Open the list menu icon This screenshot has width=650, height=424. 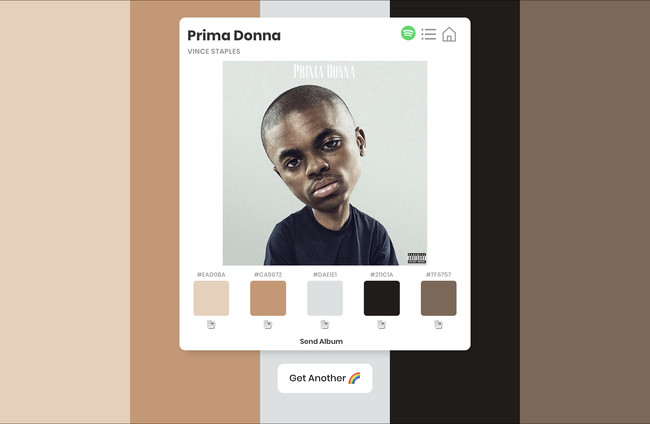click(x=429, y=34)
